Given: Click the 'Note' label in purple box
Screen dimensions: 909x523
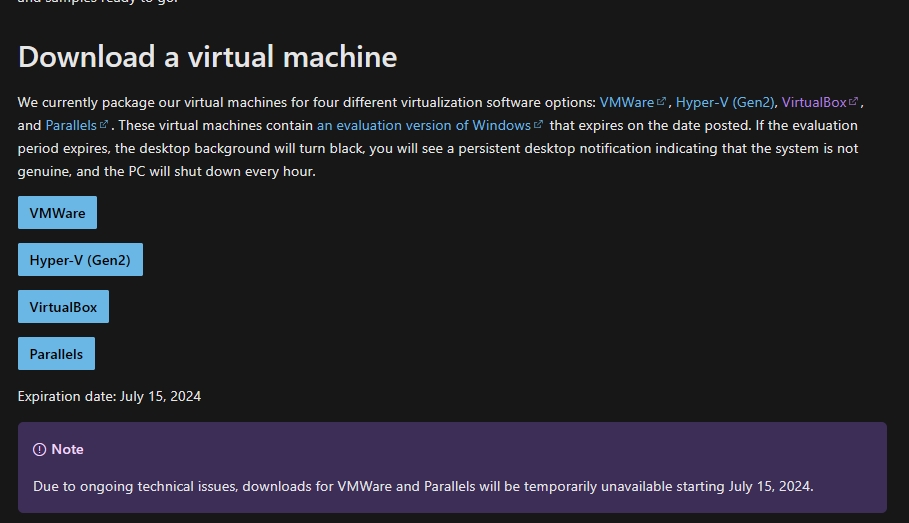Looking at the screenshot, I should click(67, 449).
